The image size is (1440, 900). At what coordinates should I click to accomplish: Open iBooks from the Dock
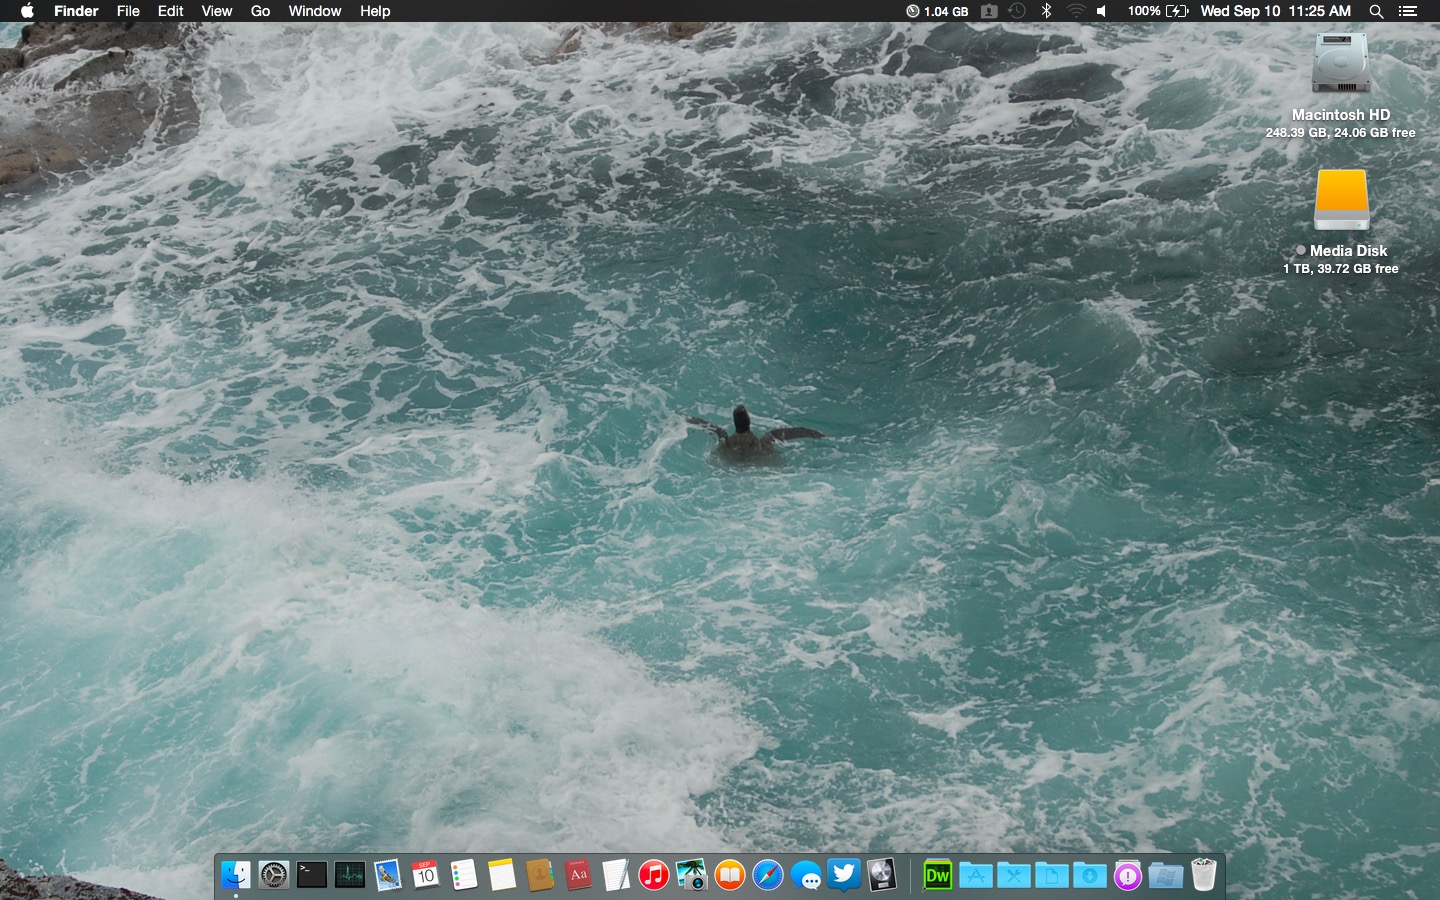(x=730, y=876)
